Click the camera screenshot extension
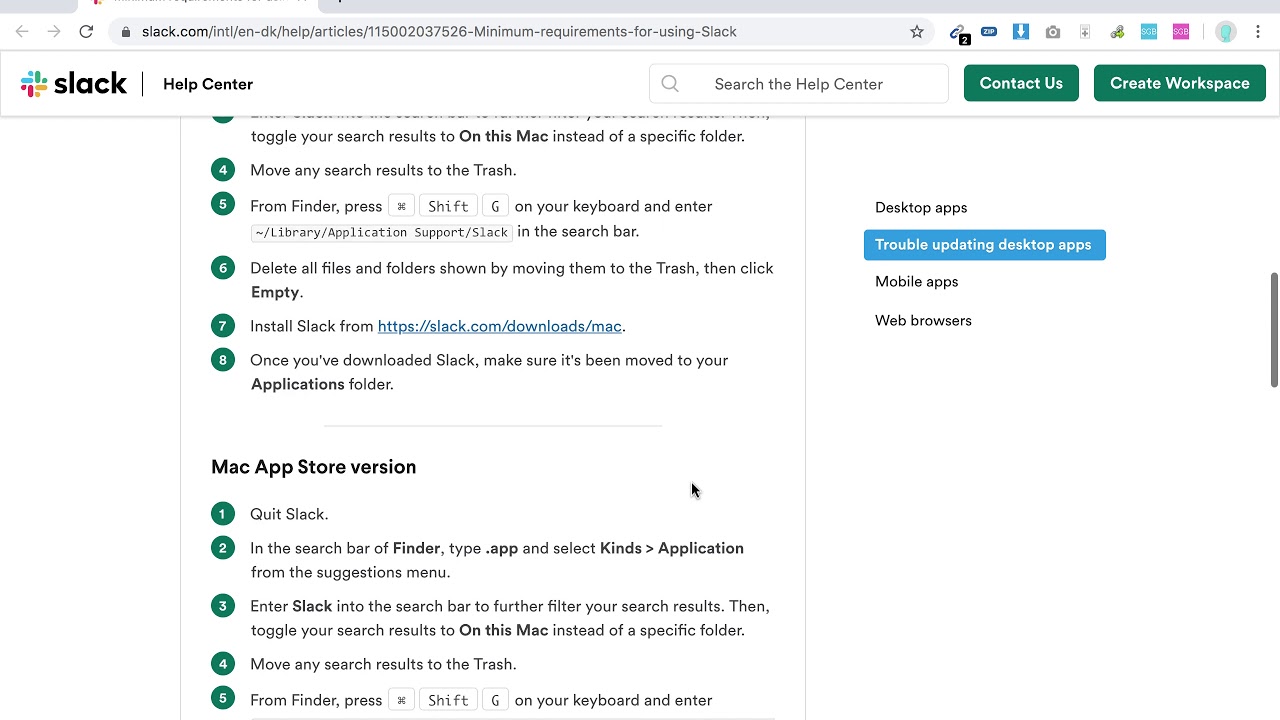 (1053, 32)
